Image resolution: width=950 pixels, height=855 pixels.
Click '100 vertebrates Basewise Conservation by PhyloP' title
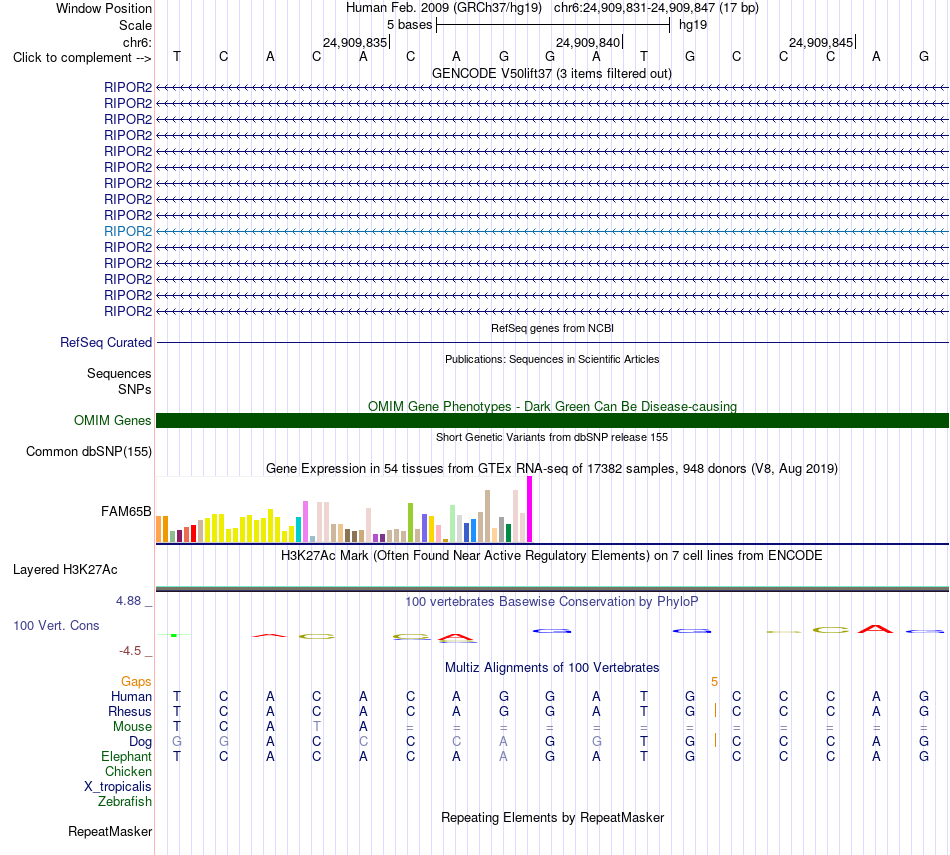[552, 602]
